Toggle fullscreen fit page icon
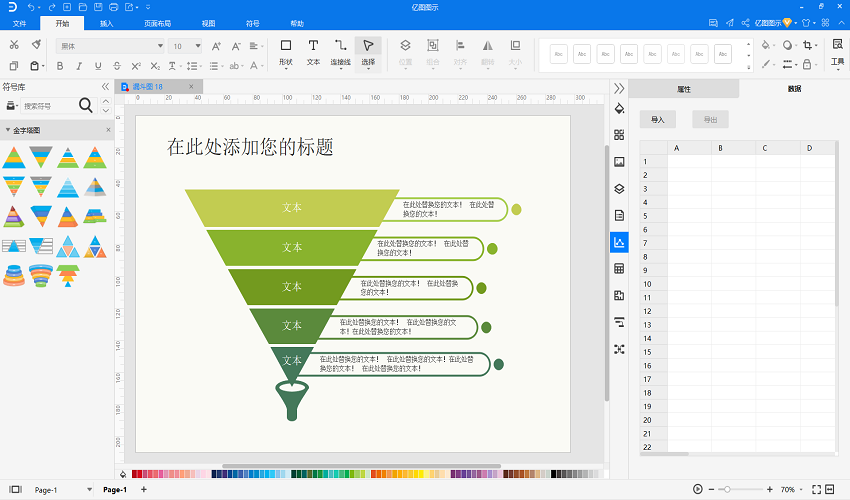Screen dimensions: 850x500 816,490
